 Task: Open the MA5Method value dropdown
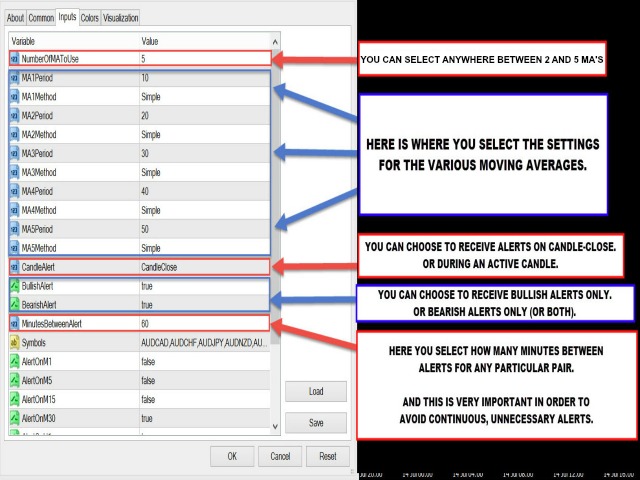tap(200, 248)
